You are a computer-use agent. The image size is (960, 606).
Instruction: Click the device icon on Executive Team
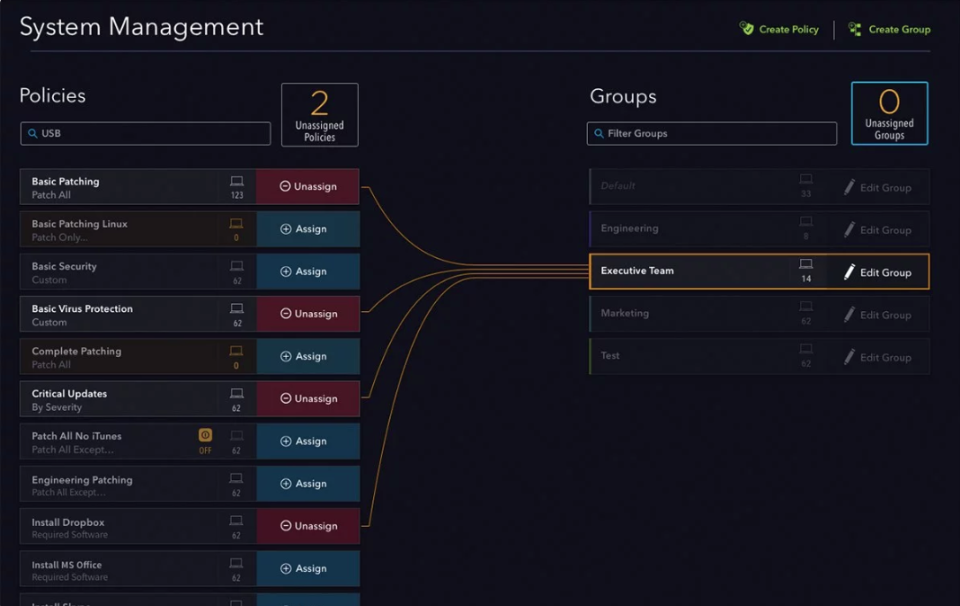point(806,265)
